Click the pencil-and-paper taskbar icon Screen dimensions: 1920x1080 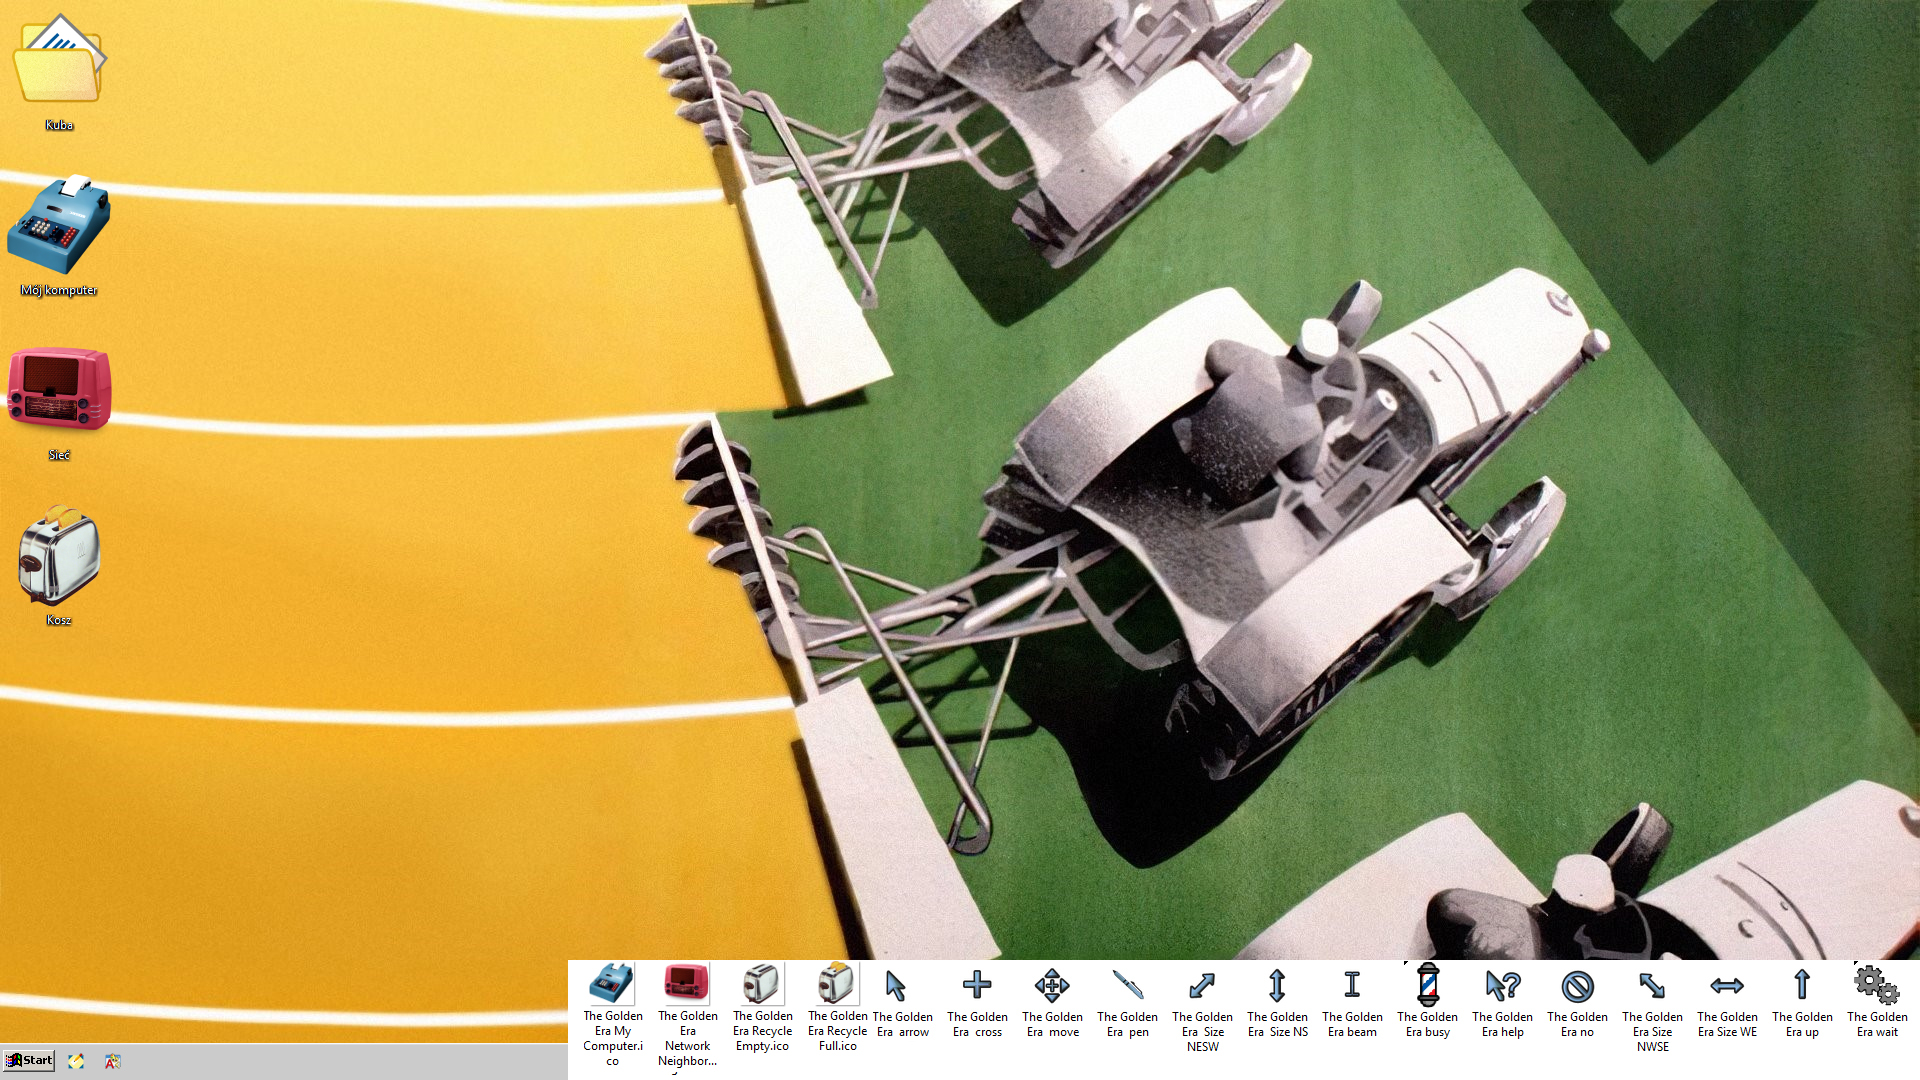(76, 1061)
